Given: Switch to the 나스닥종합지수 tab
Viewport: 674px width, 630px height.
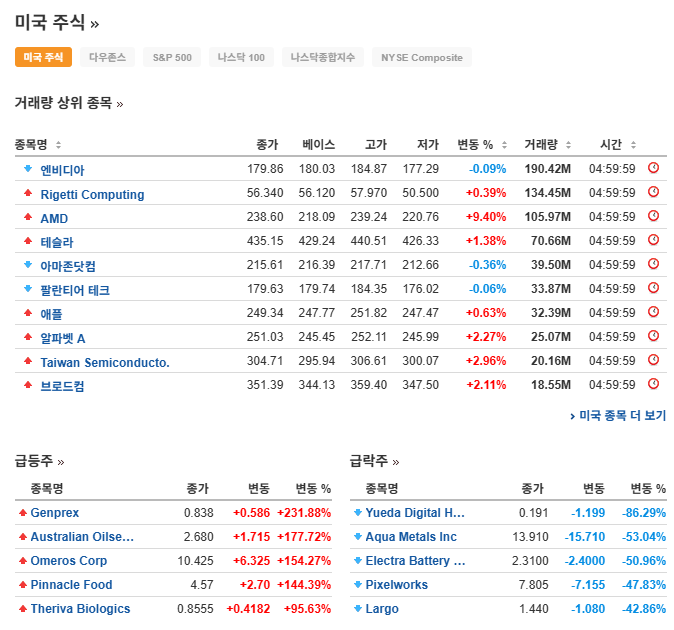Looking at the screenshot, I should pos(323,57).
